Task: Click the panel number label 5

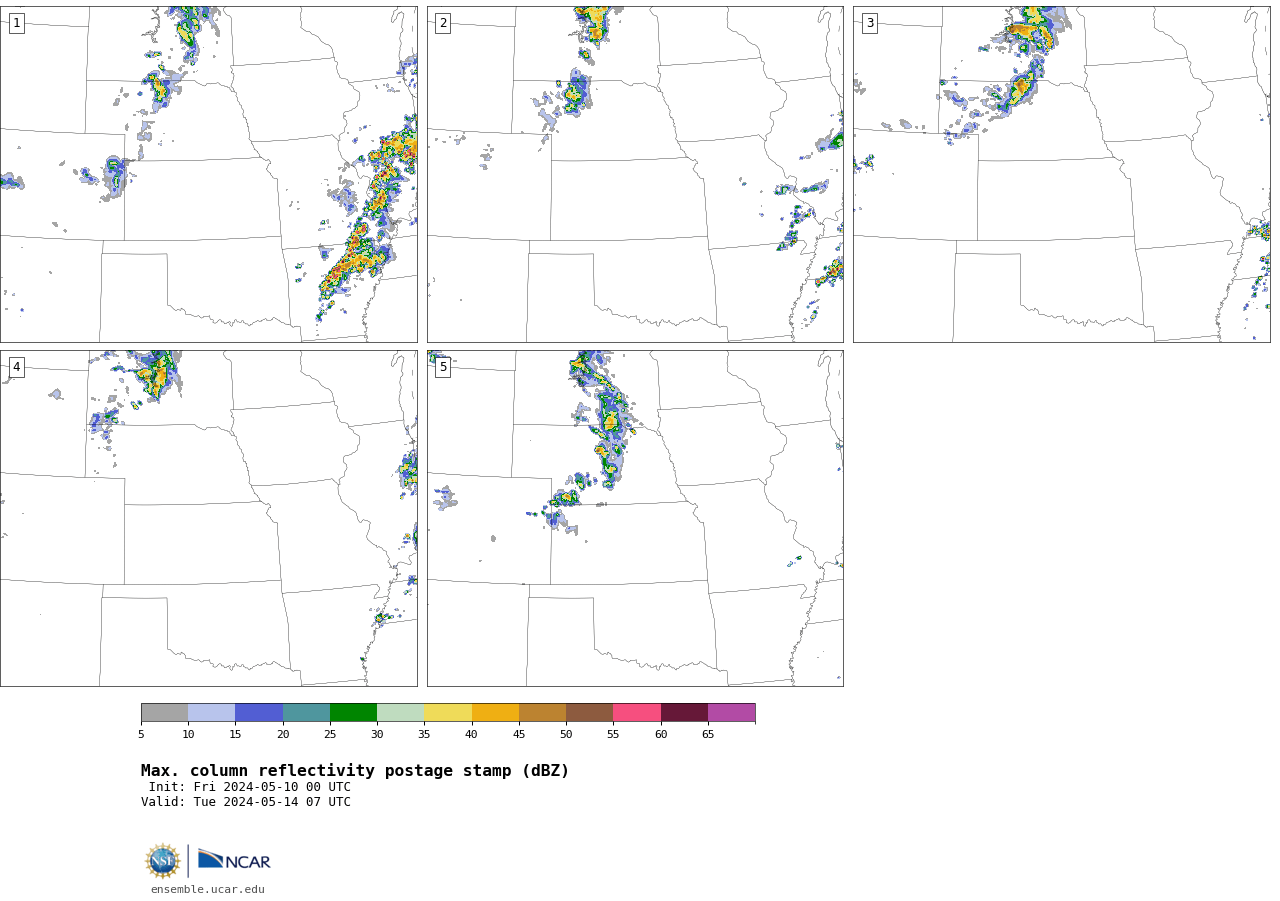Action: [x=443, y=367]
